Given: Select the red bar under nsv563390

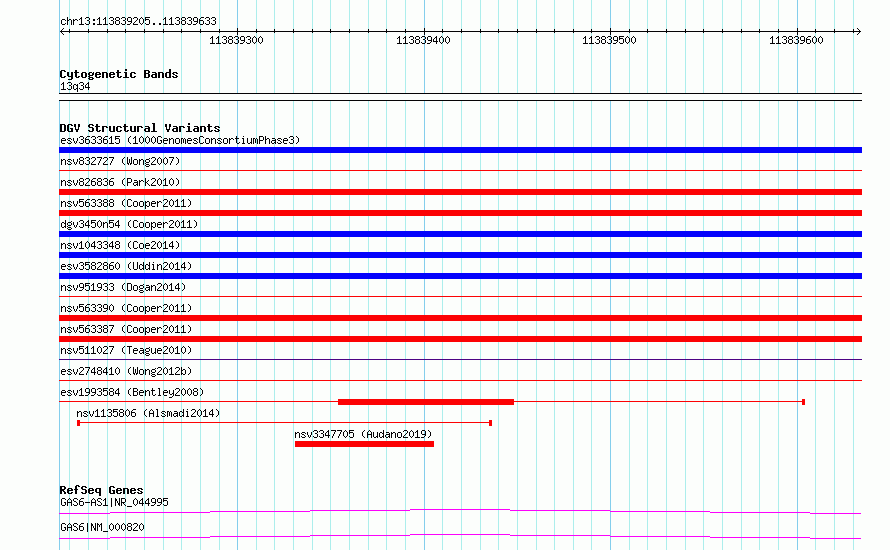Looking at the screenshot, I should pos(460,318).
